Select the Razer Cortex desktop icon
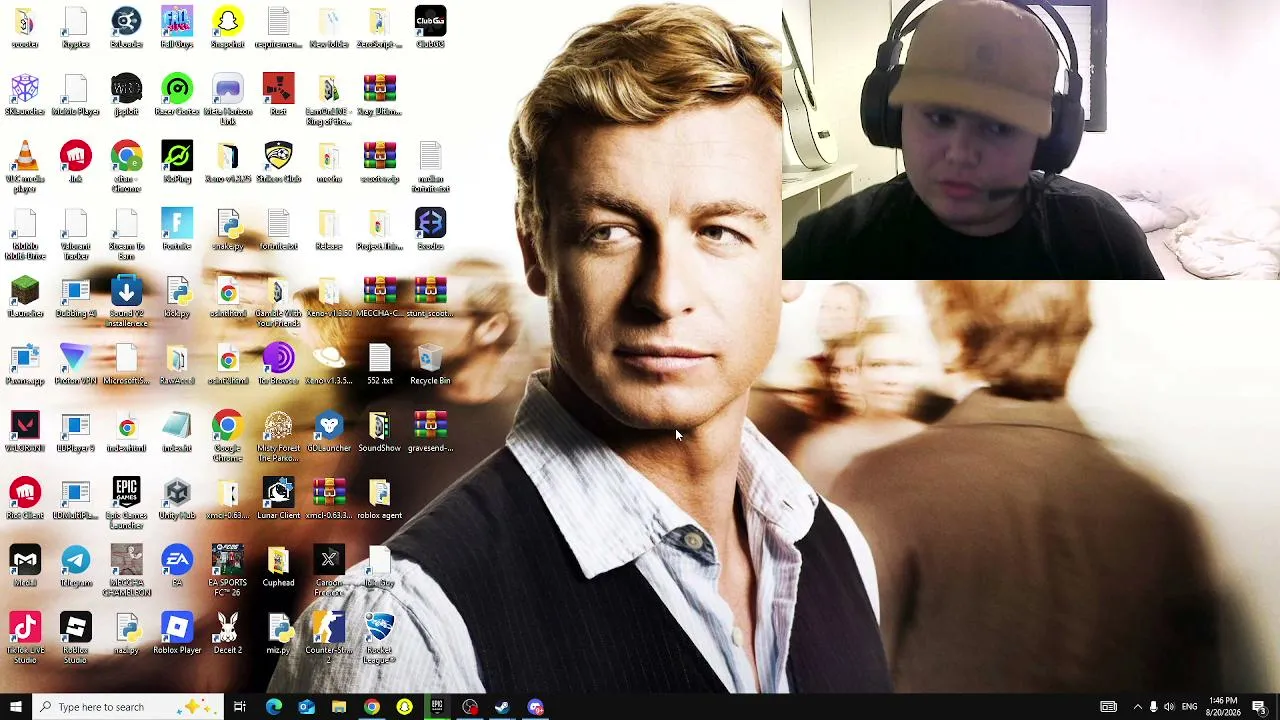 [x=177, y=95]
